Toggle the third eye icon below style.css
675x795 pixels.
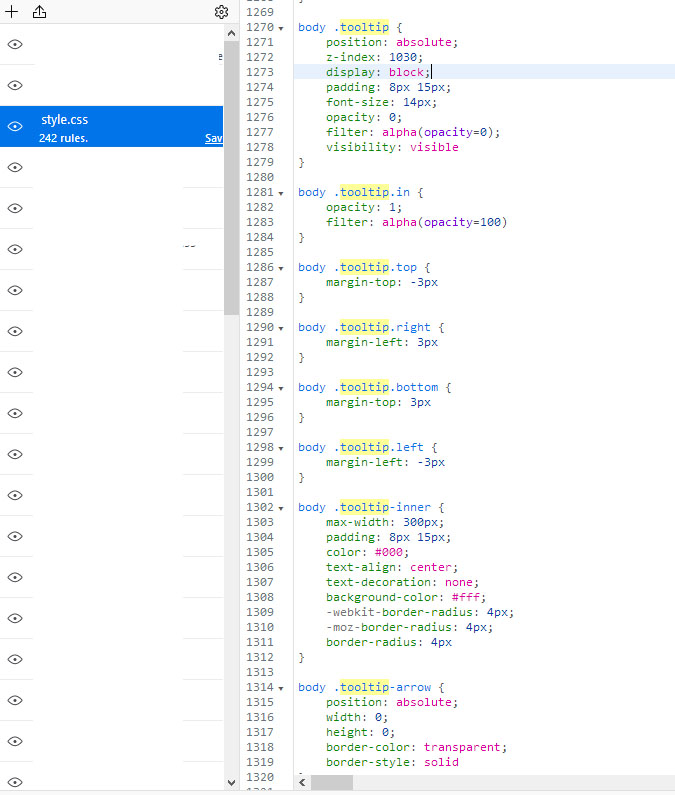pos(15,249)
